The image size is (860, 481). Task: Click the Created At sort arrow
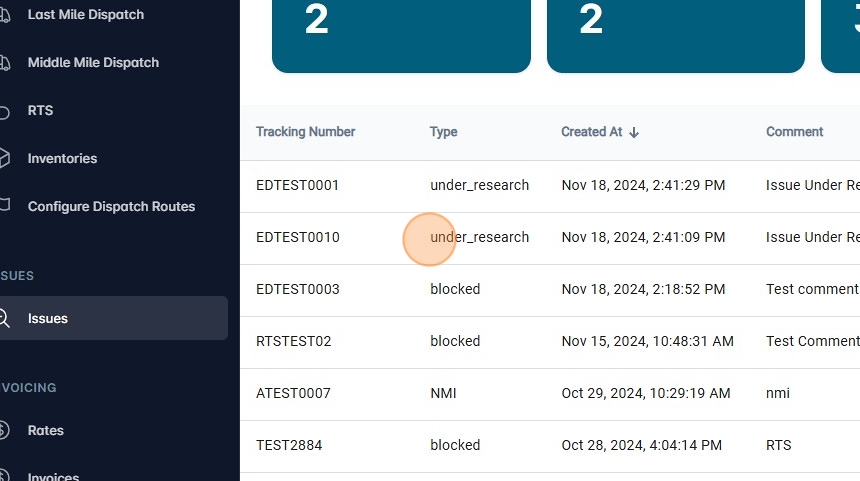point(634,132)
